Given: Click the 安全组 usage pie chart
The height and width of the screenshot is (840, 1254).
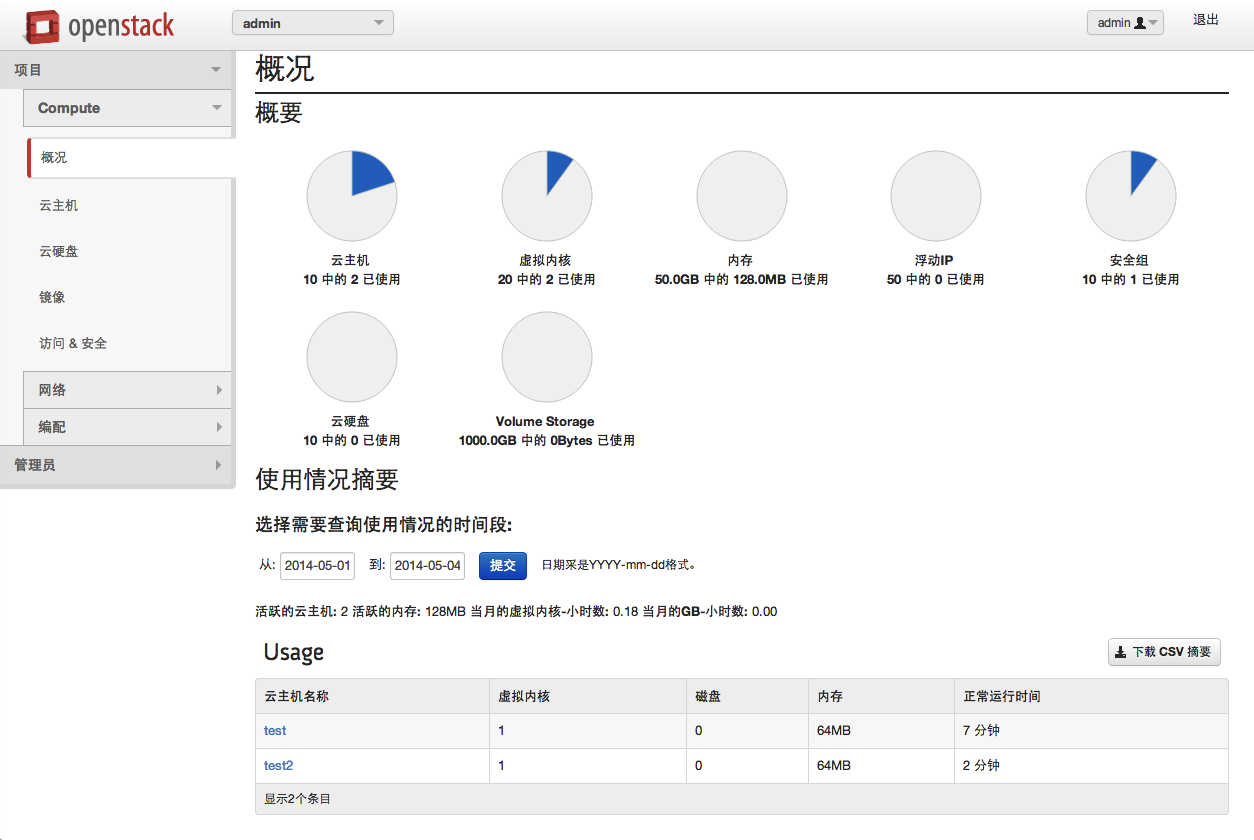Looking at the screenshot, I should pos(1131,196).
